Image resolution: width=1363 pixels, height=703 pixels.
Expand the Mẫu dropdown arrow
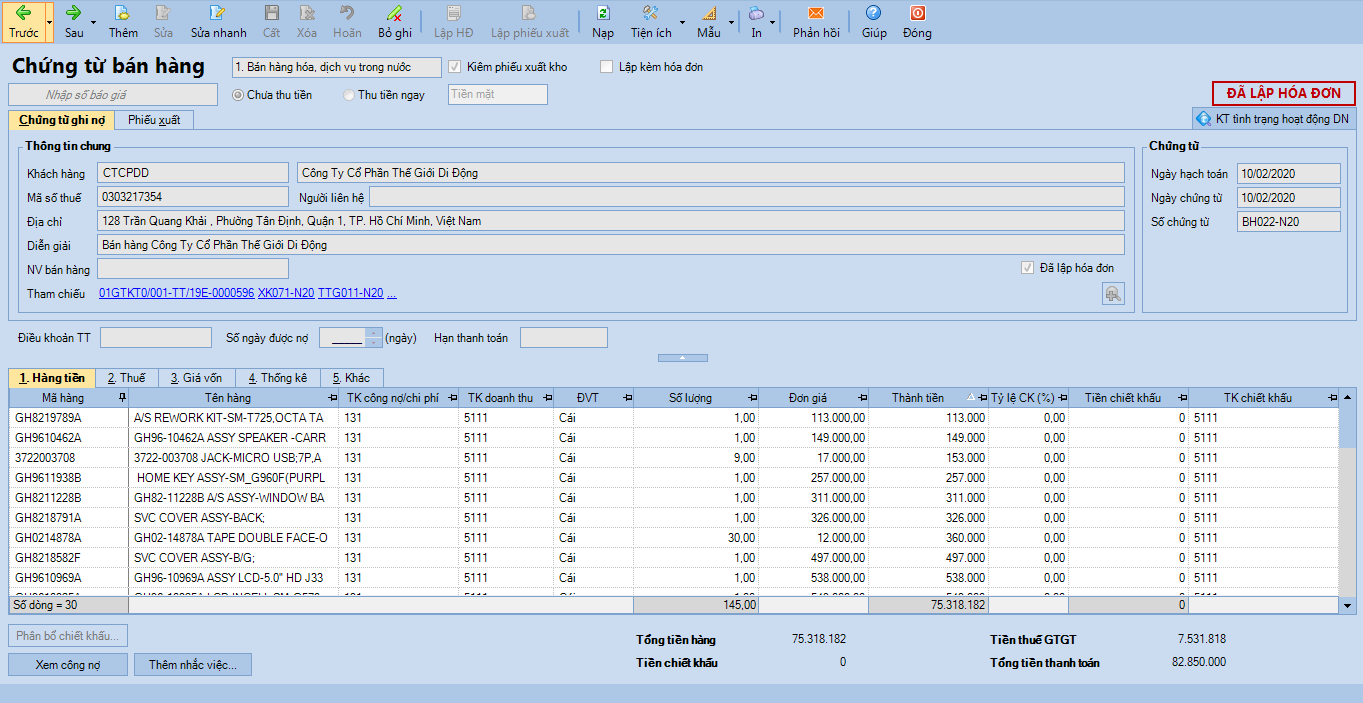(x=731, y=22)
